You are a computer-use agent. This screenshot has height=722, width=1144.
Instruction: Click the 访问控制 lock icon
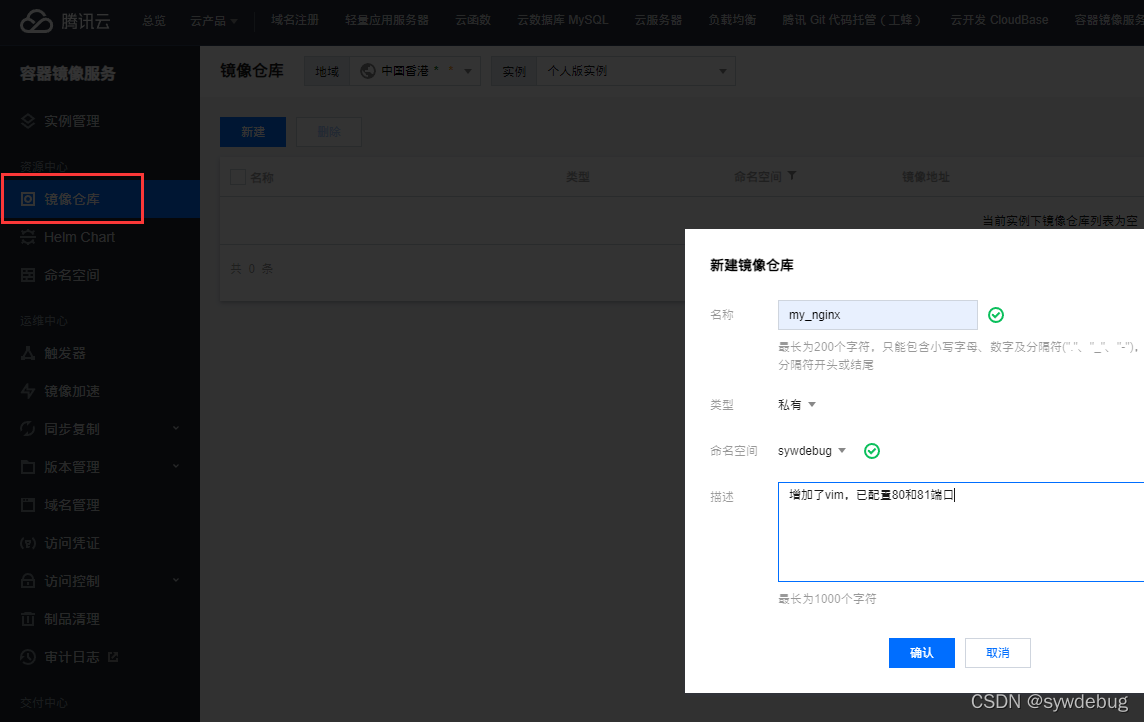point(28,581)
